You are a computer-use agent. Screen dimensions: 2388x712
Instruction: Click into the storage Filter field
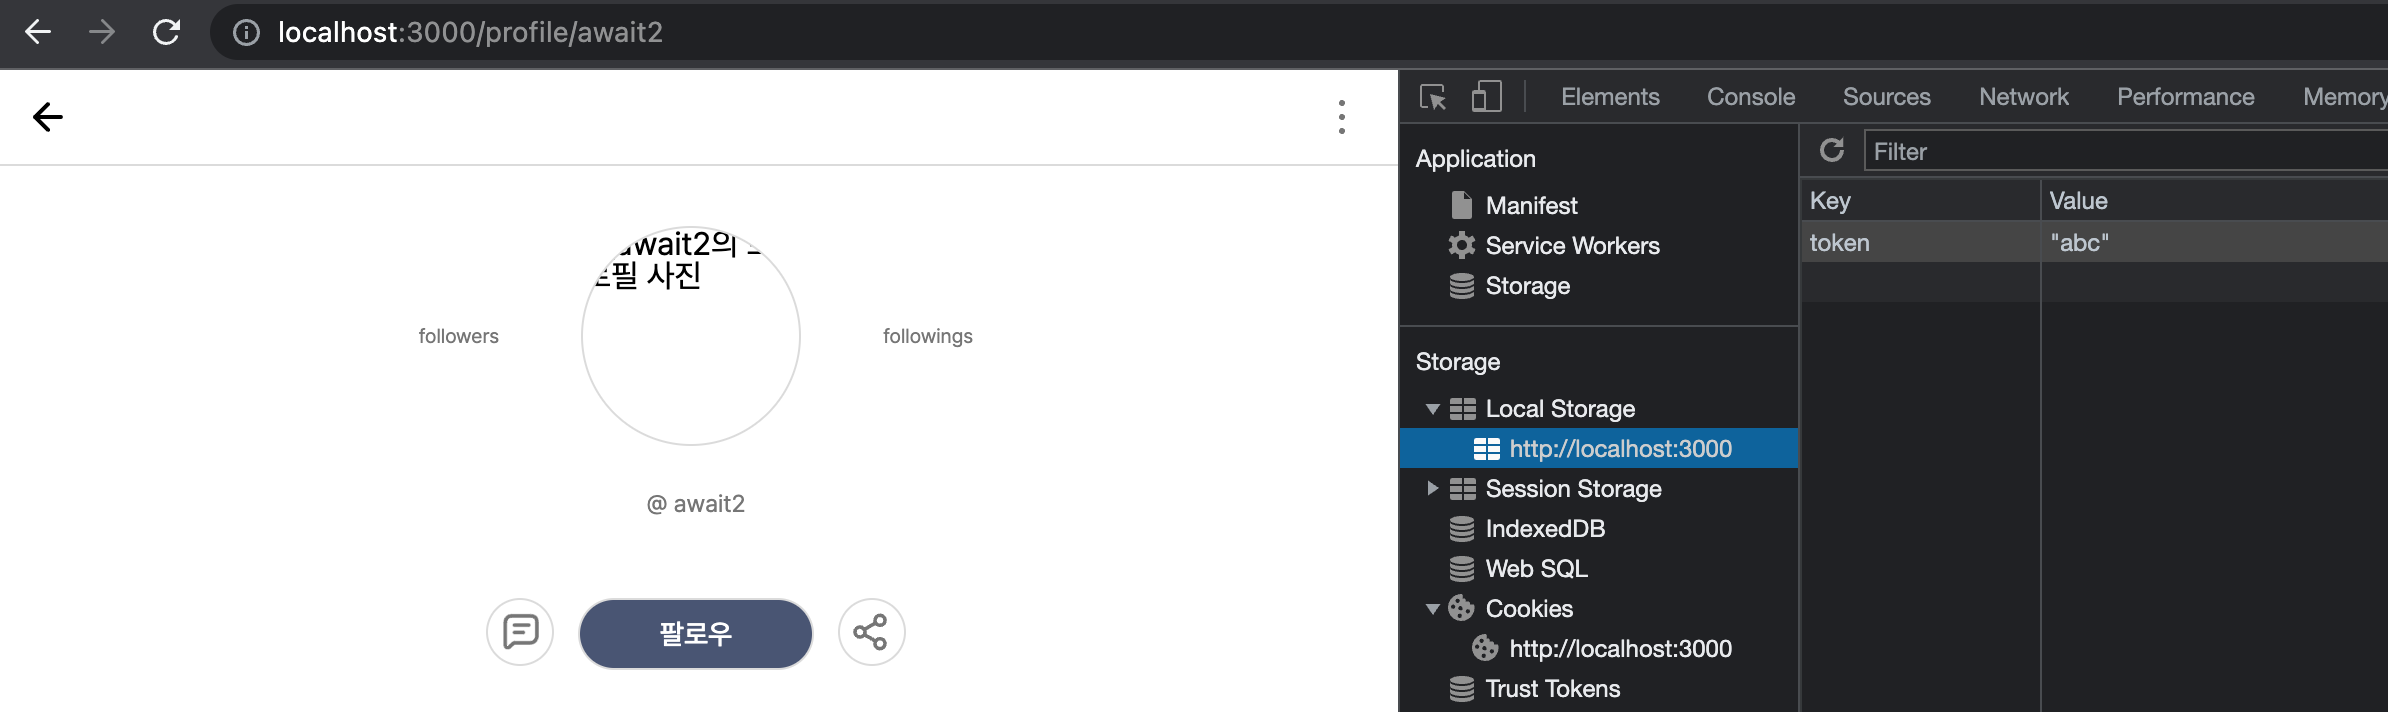point(2126,151)
